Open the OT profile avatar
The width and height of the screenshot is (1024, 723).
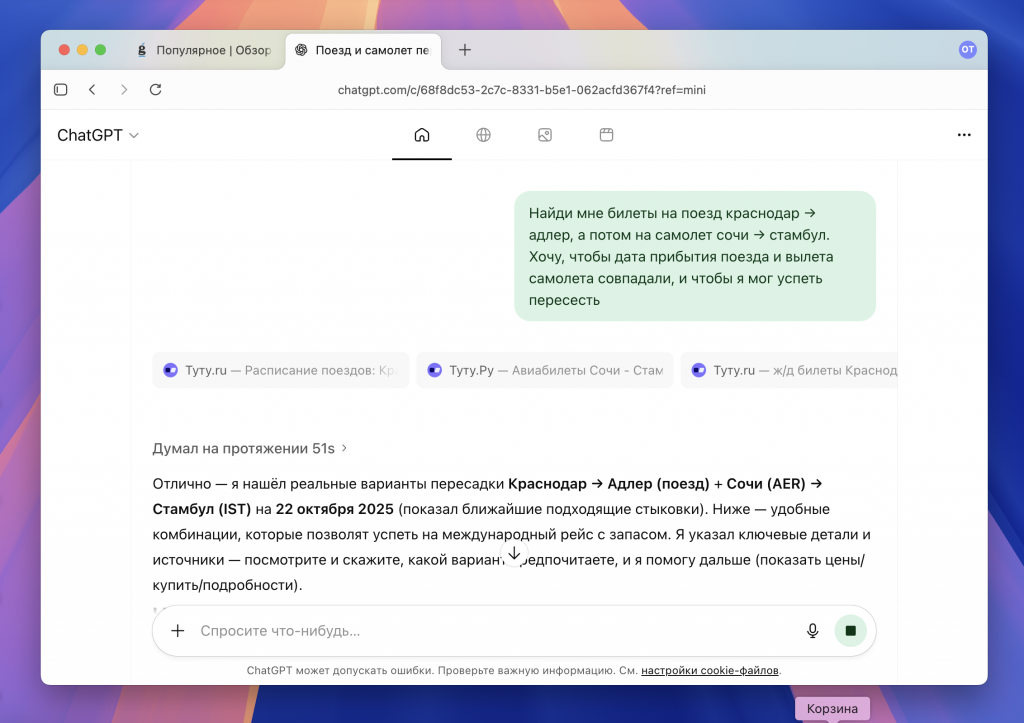967,50
